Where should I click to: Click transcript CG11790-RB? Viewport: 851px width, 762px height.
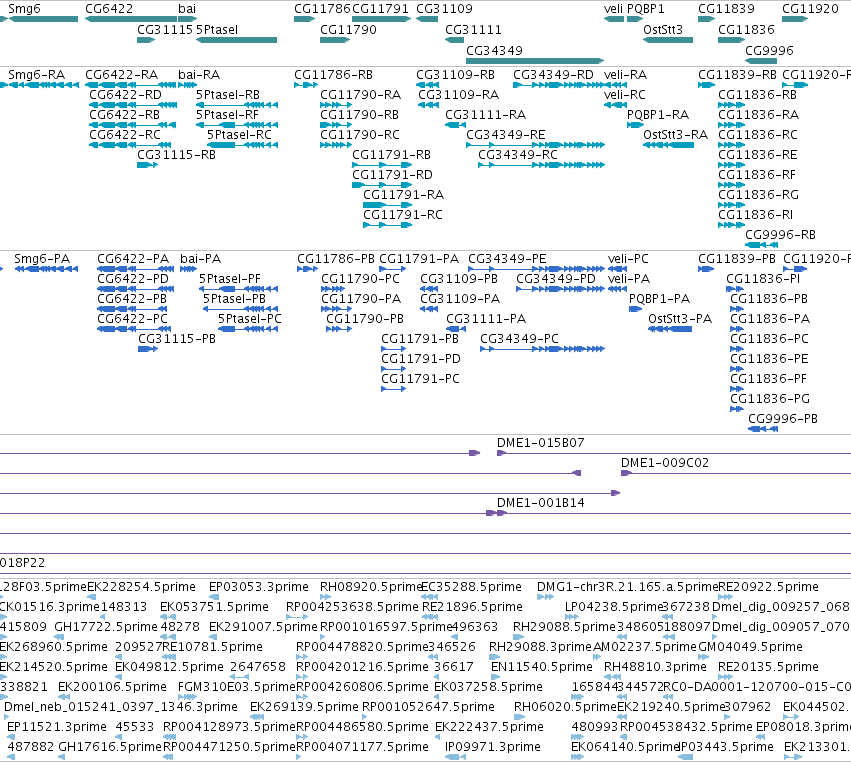[x=359, y=115]
